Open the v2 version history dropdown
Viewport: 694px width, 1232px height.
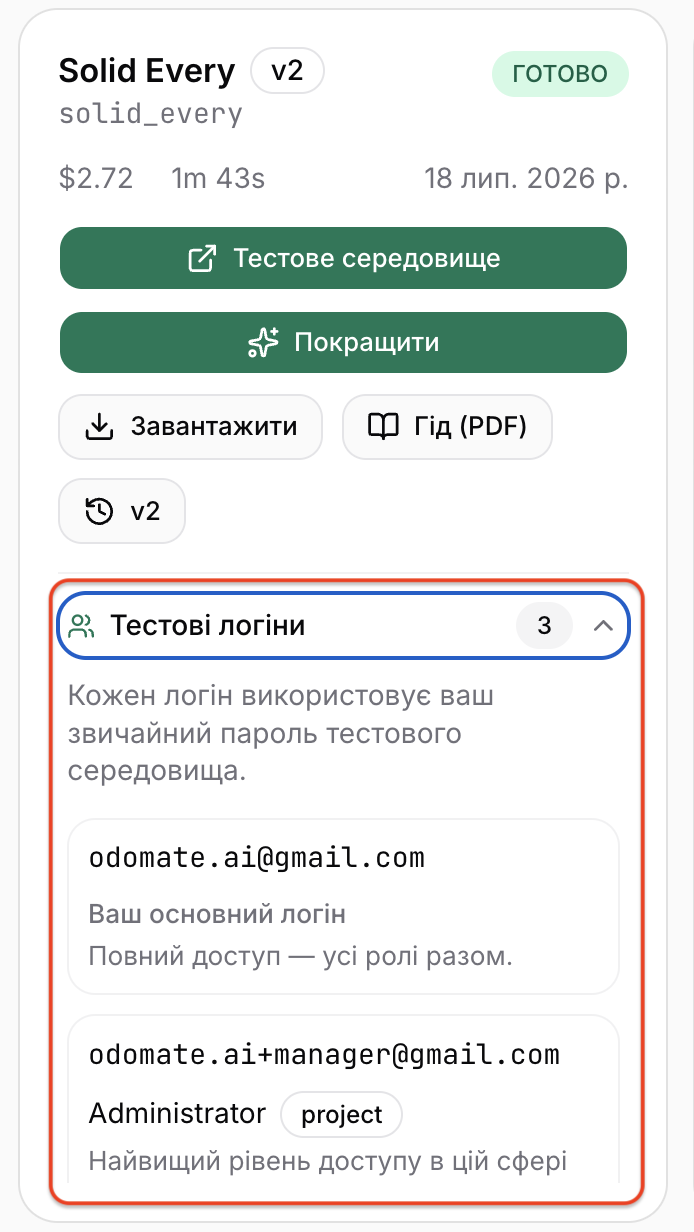[122, 511]
